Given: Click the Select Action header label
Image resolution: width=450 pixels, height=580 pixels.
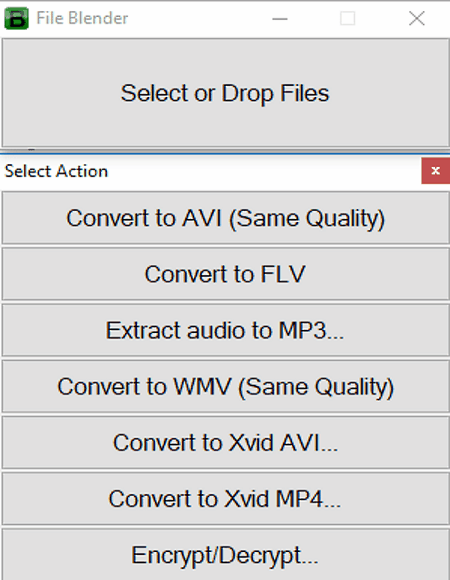Looking at the screenshot, I should (x=56, y=171).
